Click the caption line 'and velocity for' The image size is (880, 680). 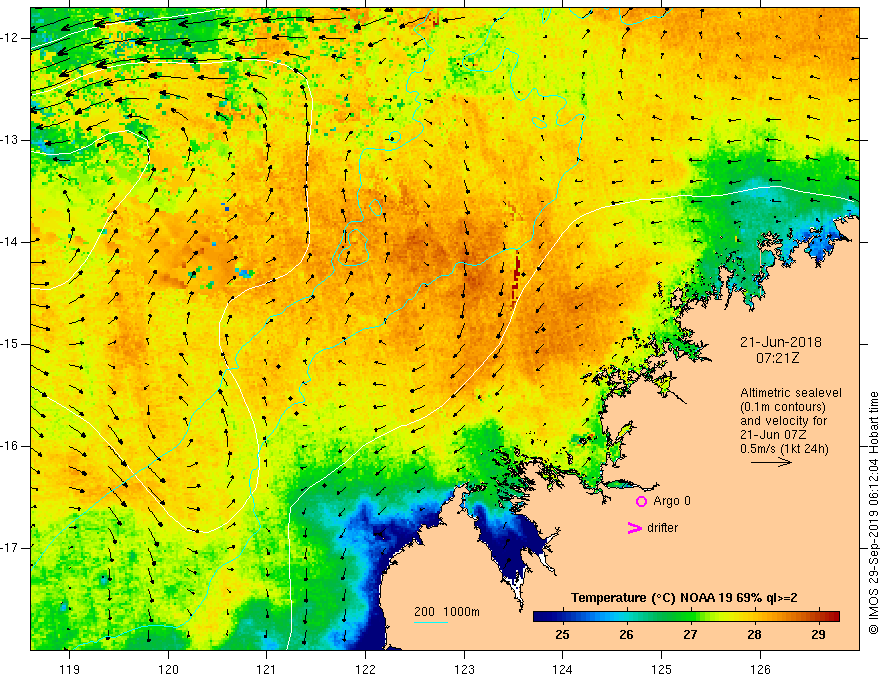783,421
